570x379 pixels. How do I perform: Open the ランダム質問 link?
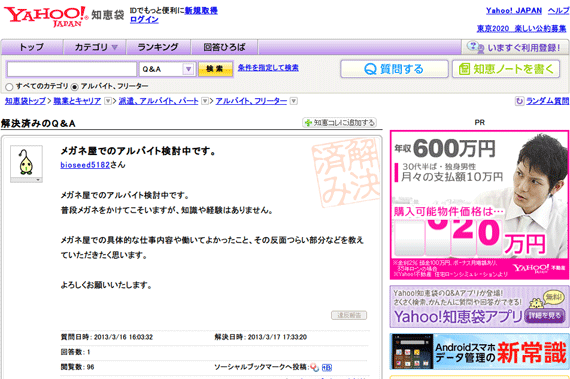[547, 101]
